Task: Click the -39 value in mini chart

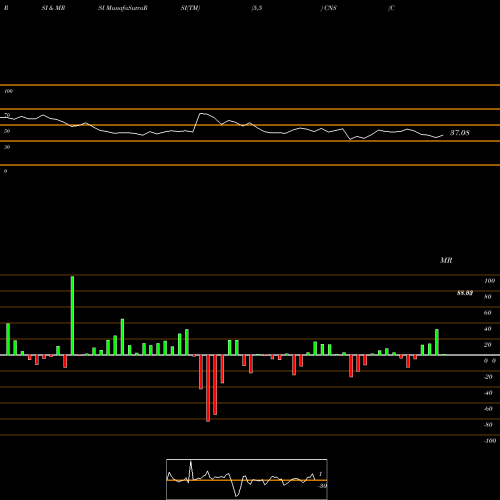Action: (x=323, y=486)
